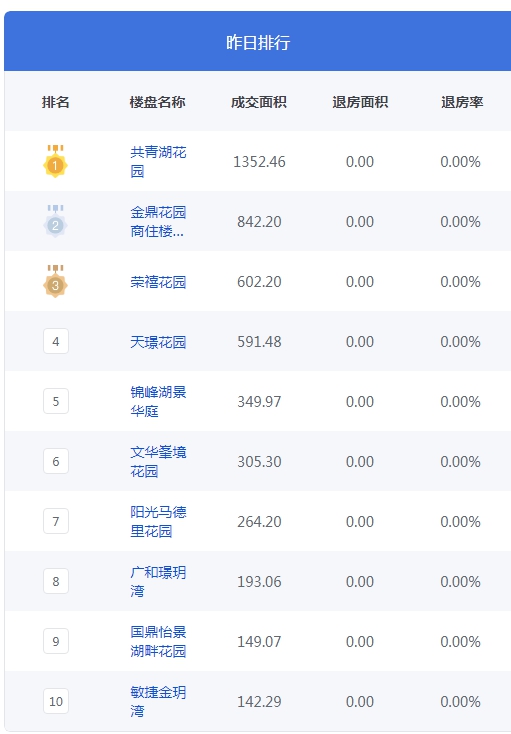Open the 金鼎花园商住楼 property link
Screen dimensions: 511x734
coord(158,221)
